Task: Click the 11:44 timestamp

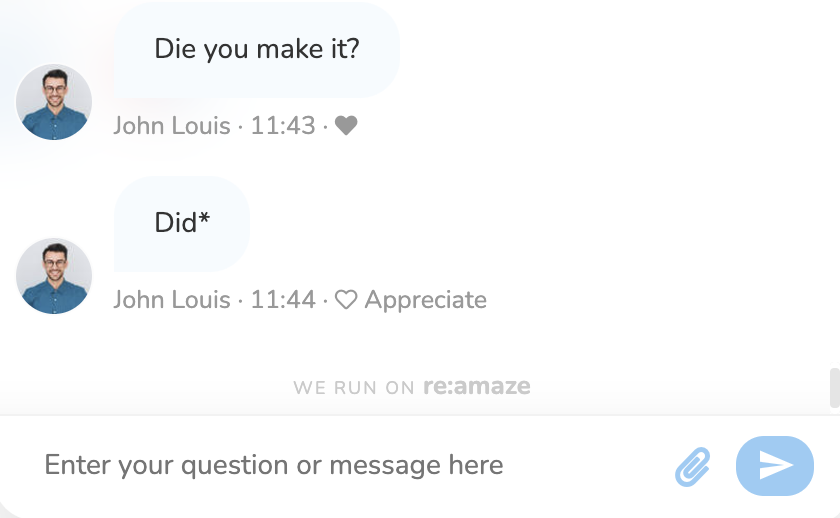Action: [x=283, y=300]
